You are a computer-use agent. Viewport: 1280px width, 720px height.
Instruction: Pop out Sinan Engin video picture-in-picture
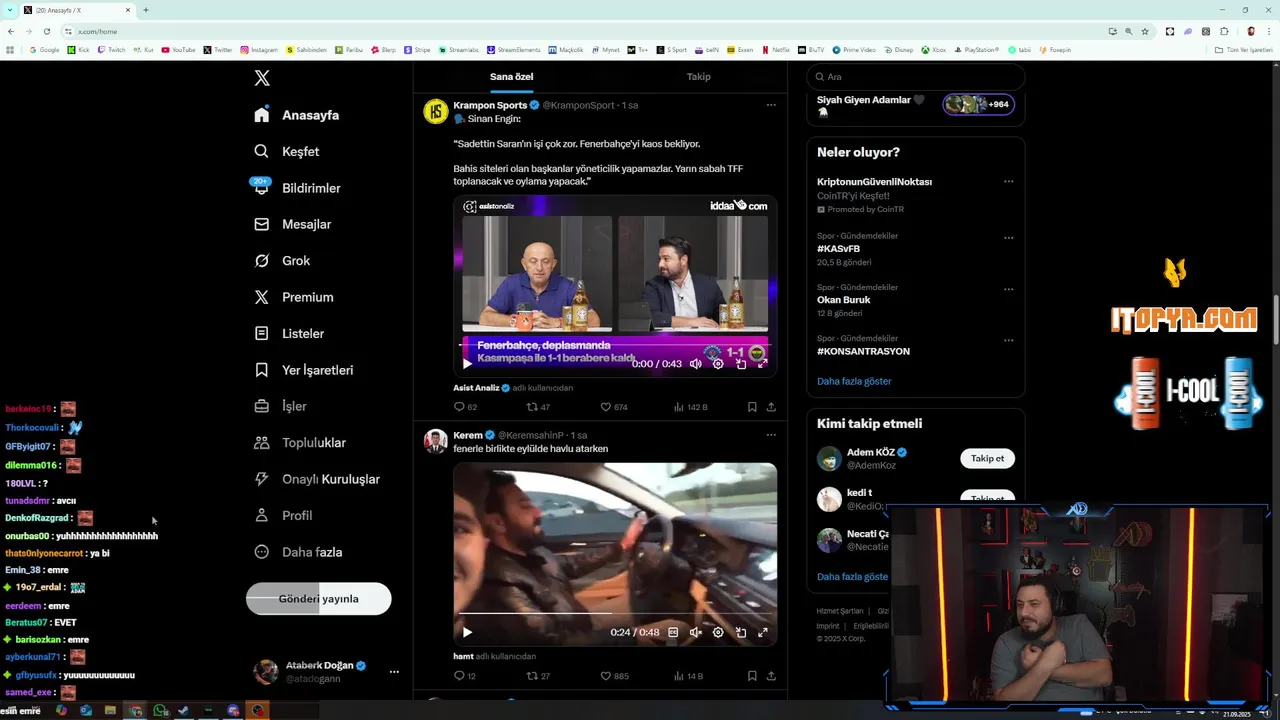point(741,364)
